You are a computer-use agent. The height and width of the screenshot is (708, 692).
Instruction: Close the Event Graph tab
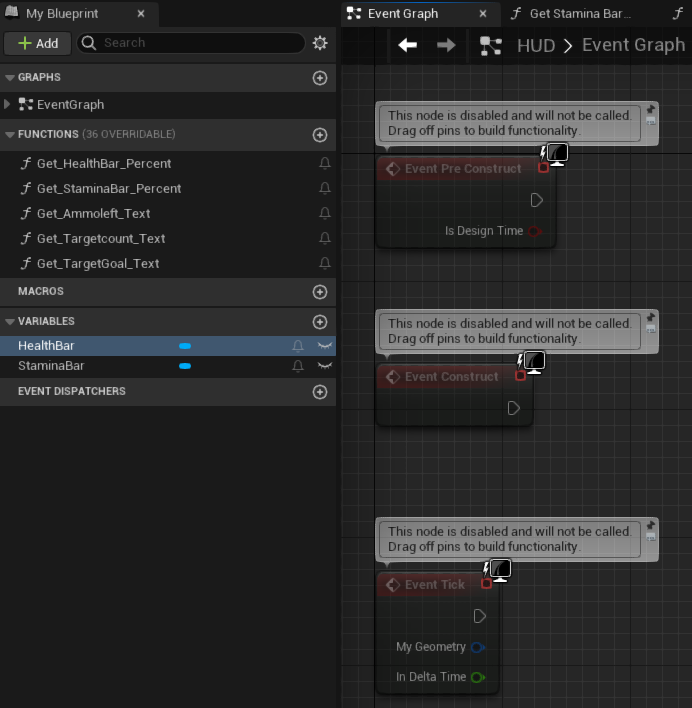point(483,14)
